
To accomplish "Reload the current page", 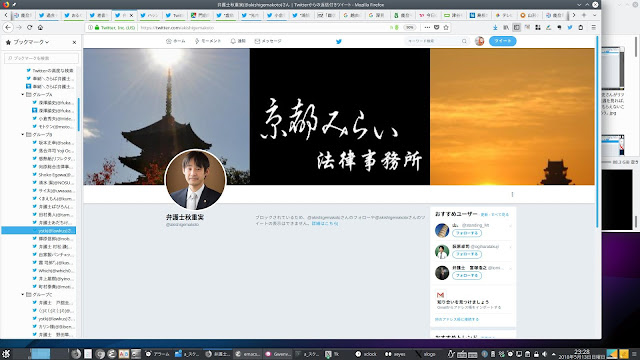I will [29, 27].
